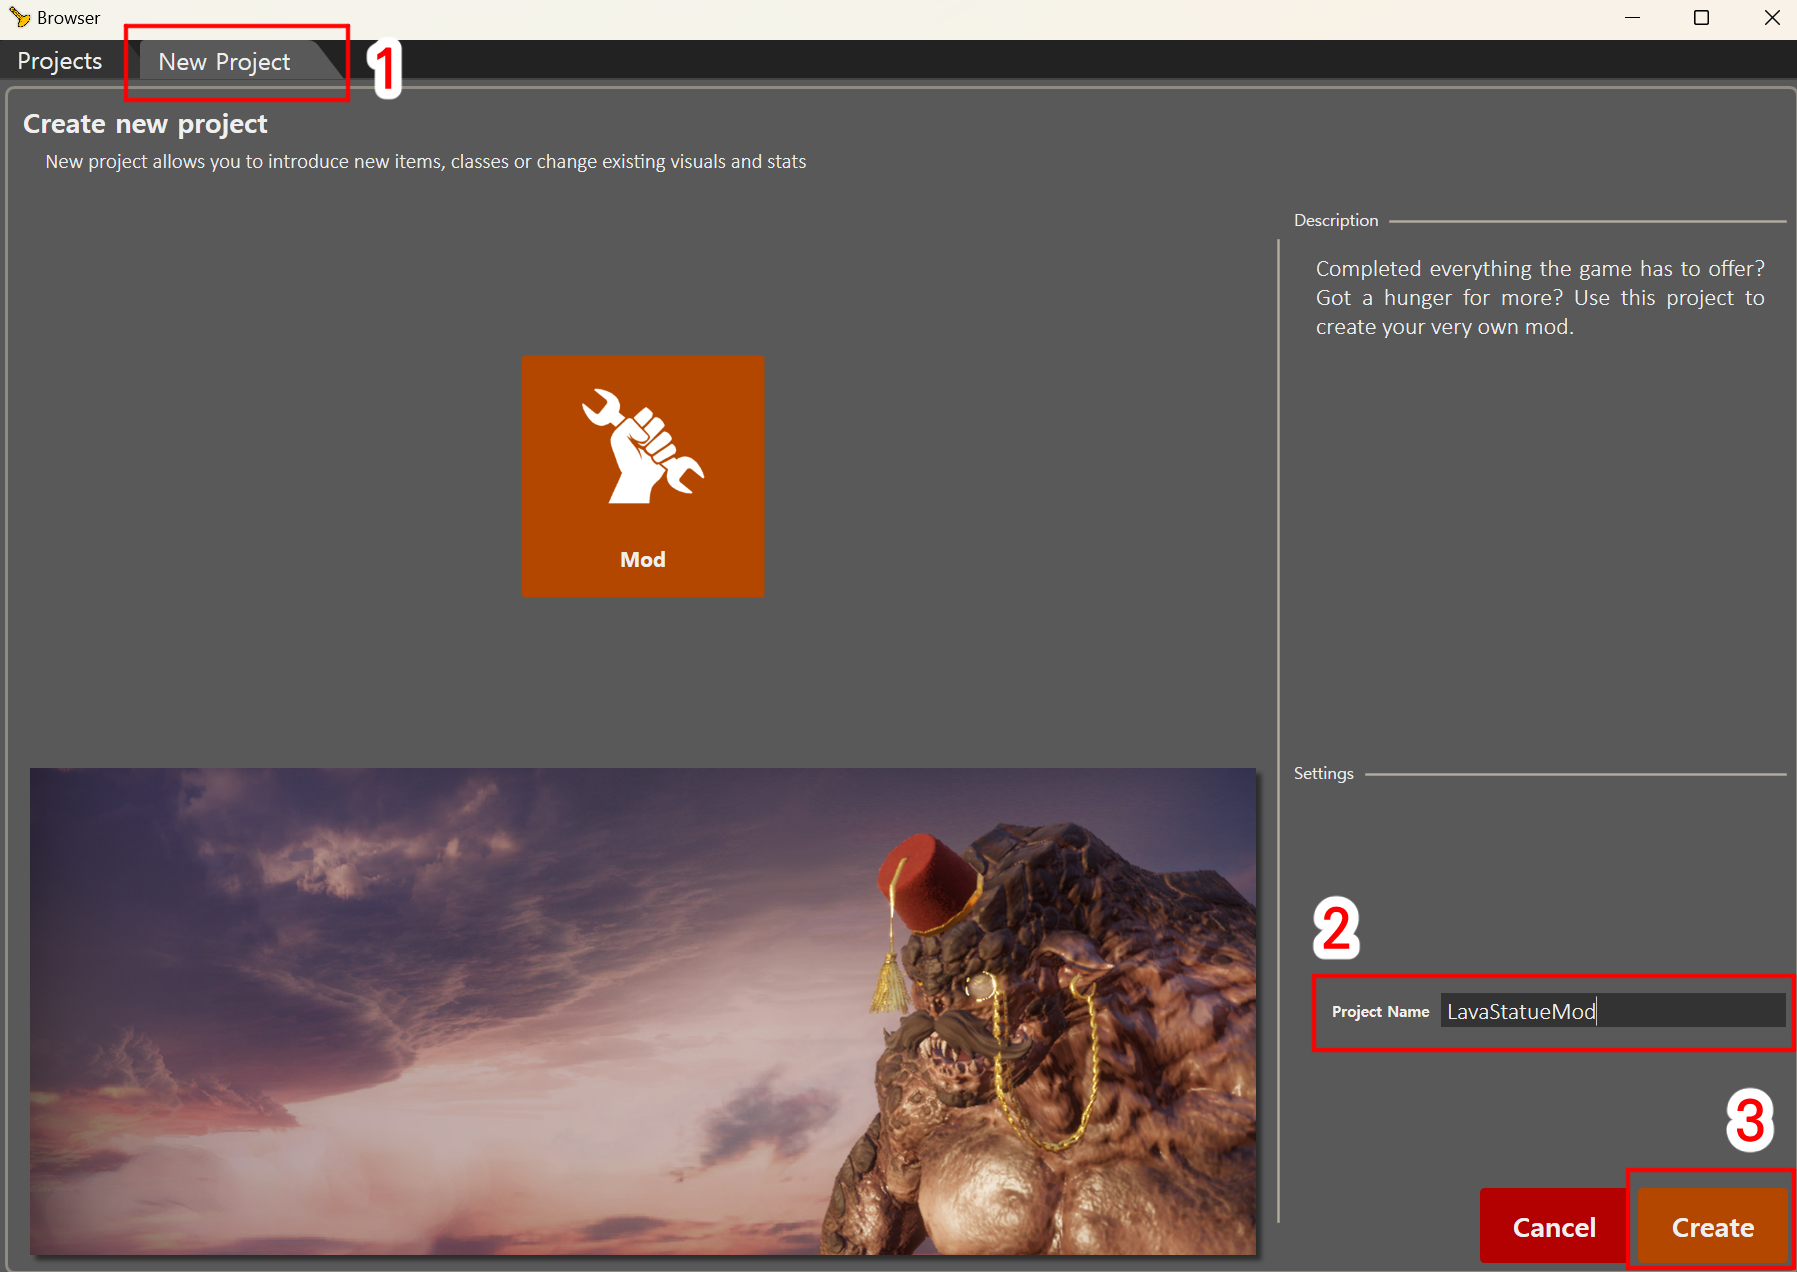Image resolution: width=1797 pixels, height=1272 pixels.
Task: Click the 'Create new project' heading
Action: 145,124
